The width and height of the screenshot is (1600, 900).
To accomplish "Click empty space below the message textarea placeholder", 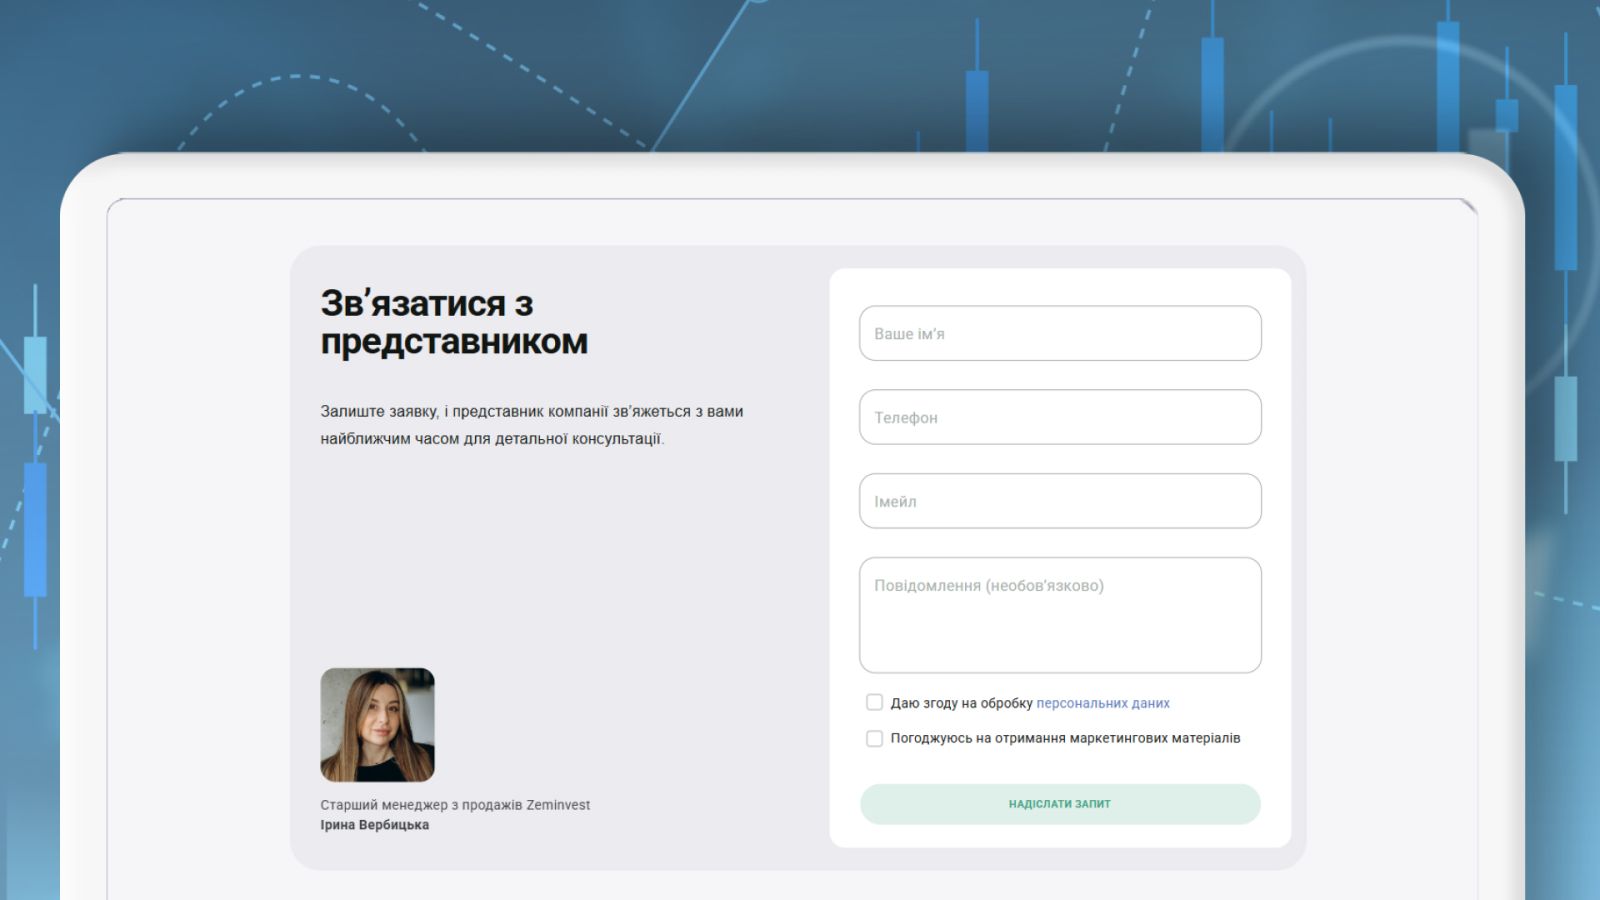I will tap(1060, 640).
